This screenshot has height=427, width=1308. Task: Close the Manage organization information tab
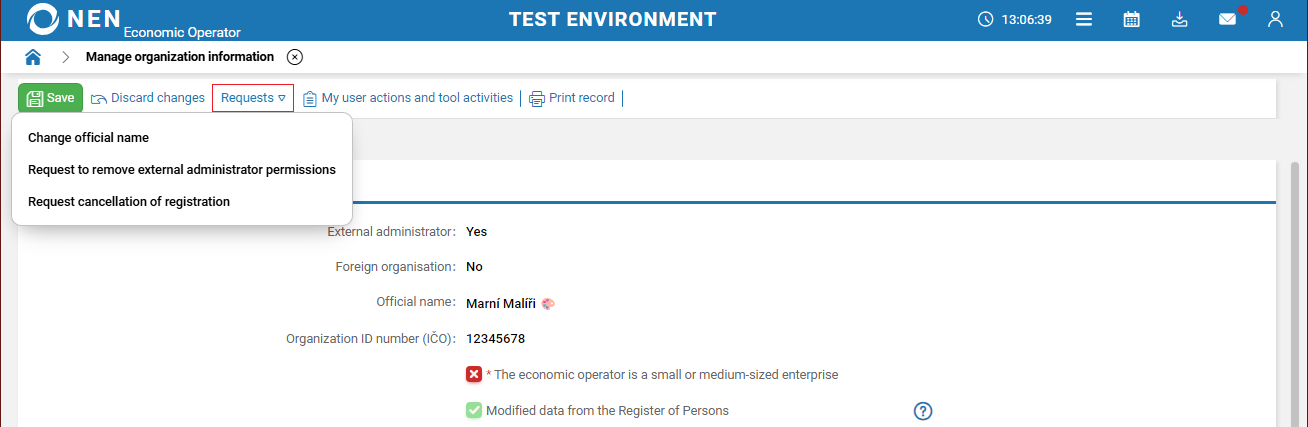pos(294,57)
